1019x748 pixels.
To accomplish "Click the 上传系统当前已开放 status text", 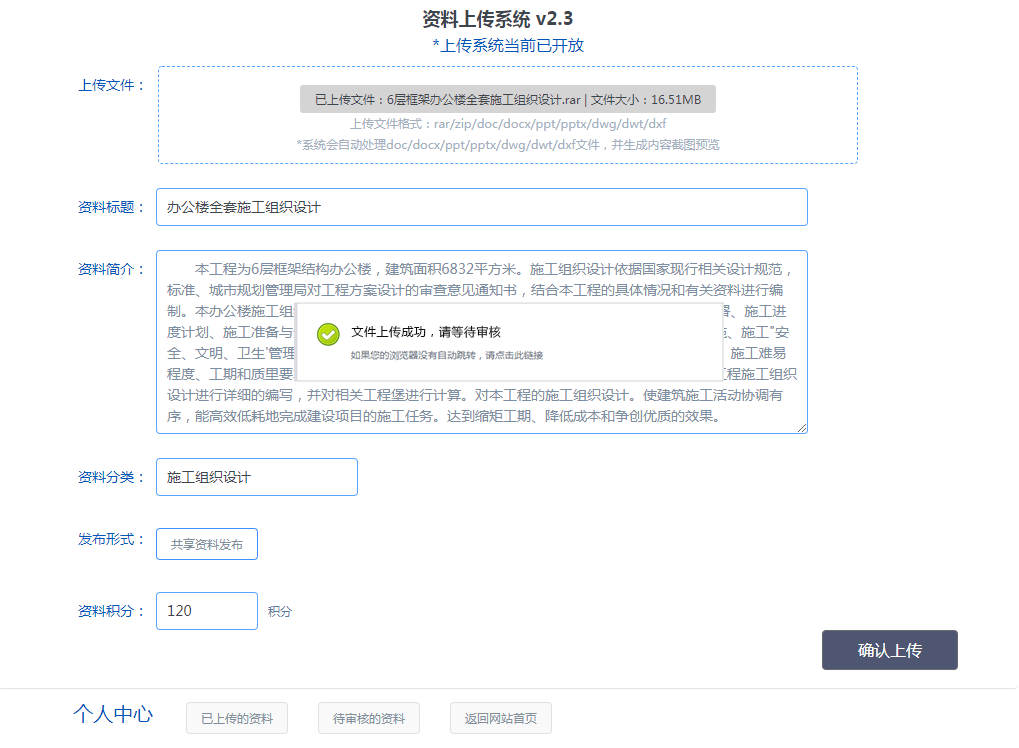I will click(x=508, y=45).
